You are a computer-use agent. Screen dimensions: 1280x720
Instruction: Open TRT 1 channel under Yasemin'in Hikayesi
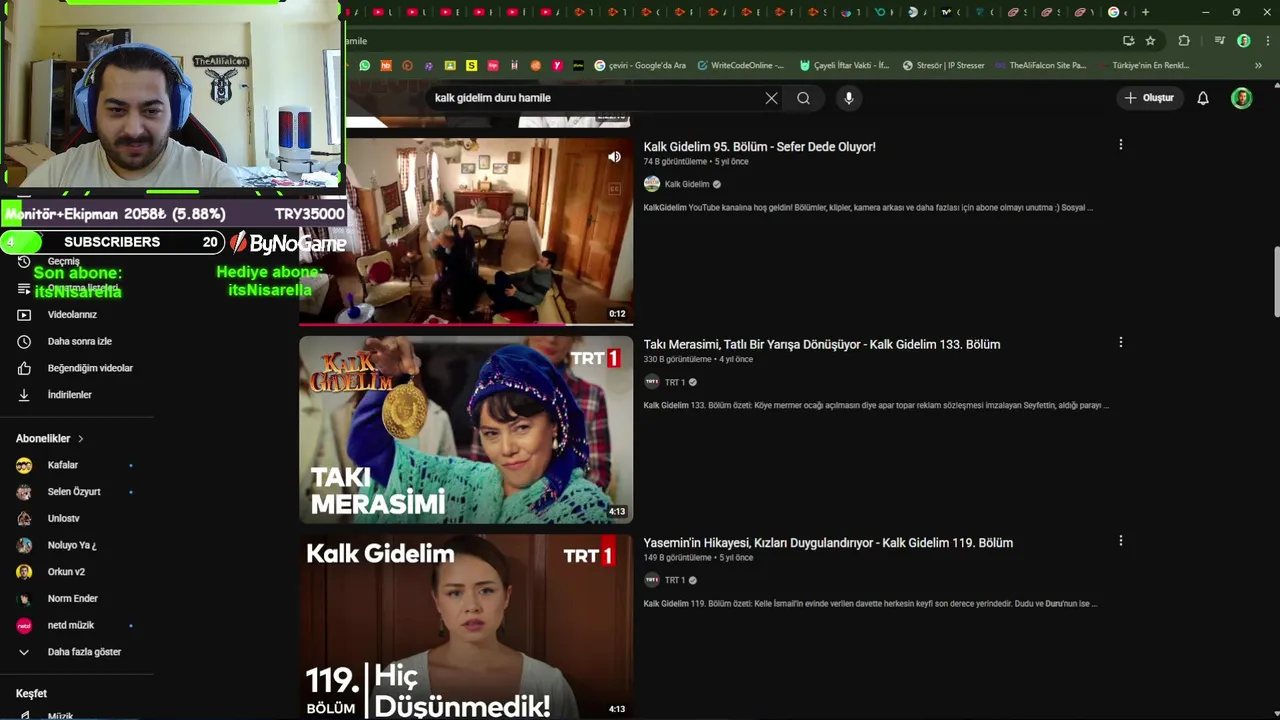[675, 580]
